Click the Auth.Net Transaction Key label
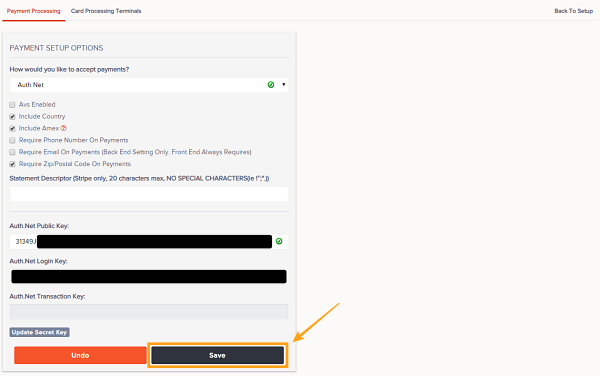 pos(47,296)
